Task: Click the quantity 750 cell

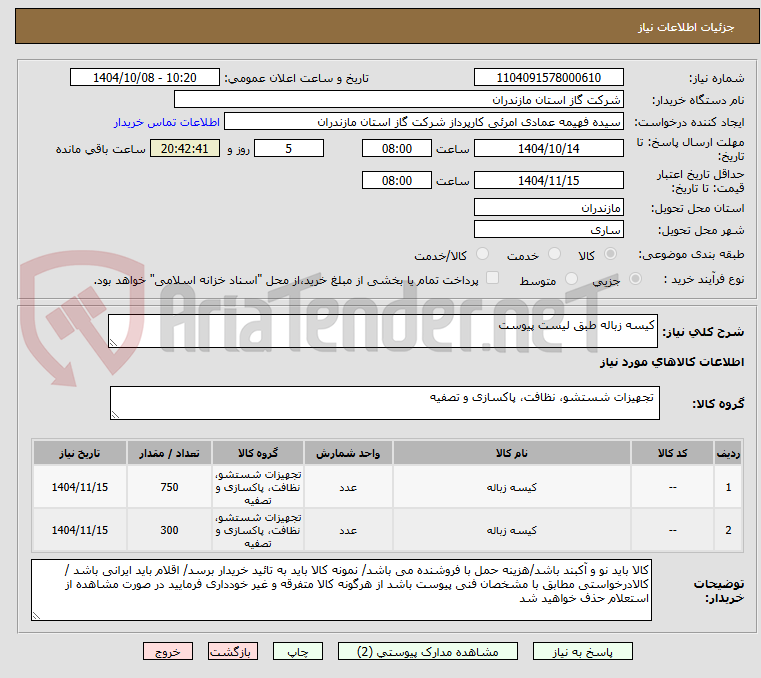Action: [x=169, y=487]
